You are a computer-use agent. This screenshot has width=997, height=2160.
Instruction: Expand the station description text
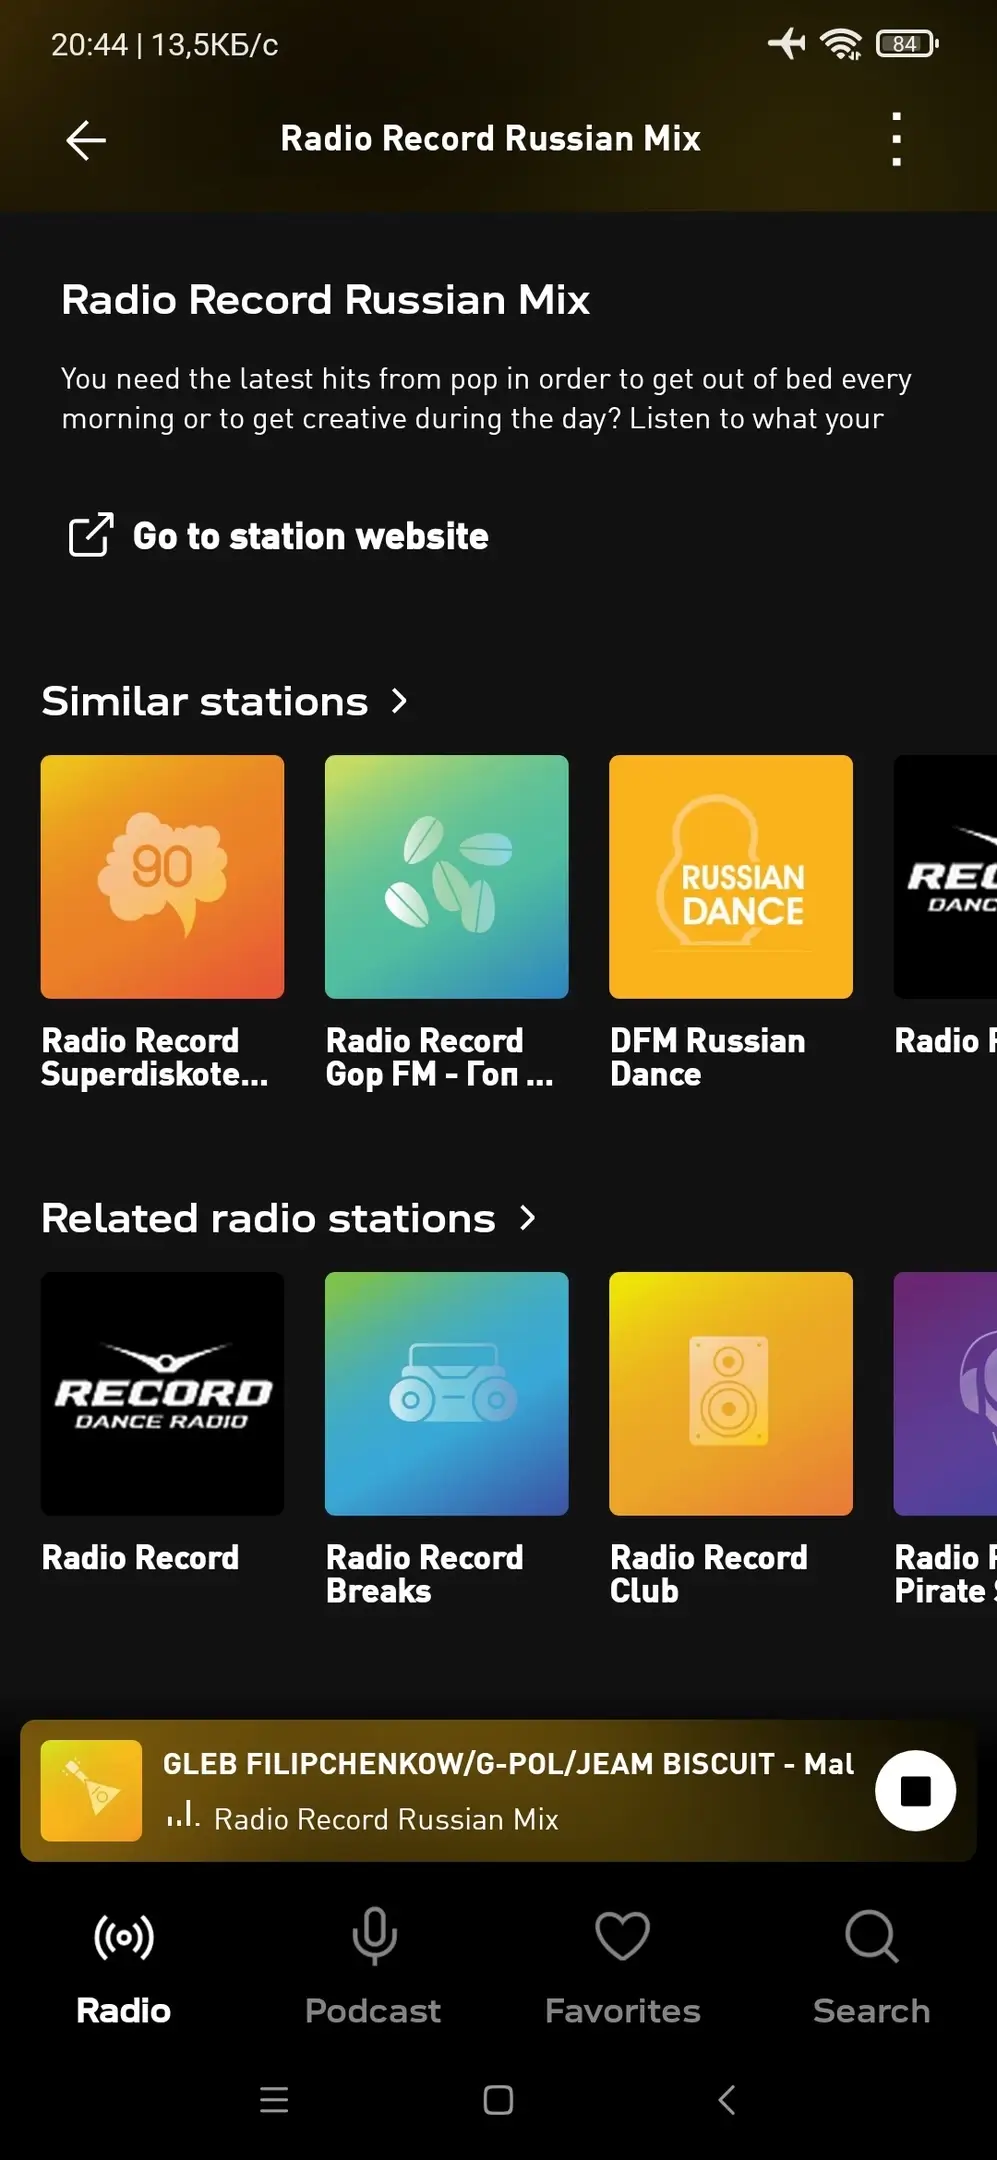[x=487, y=398]
